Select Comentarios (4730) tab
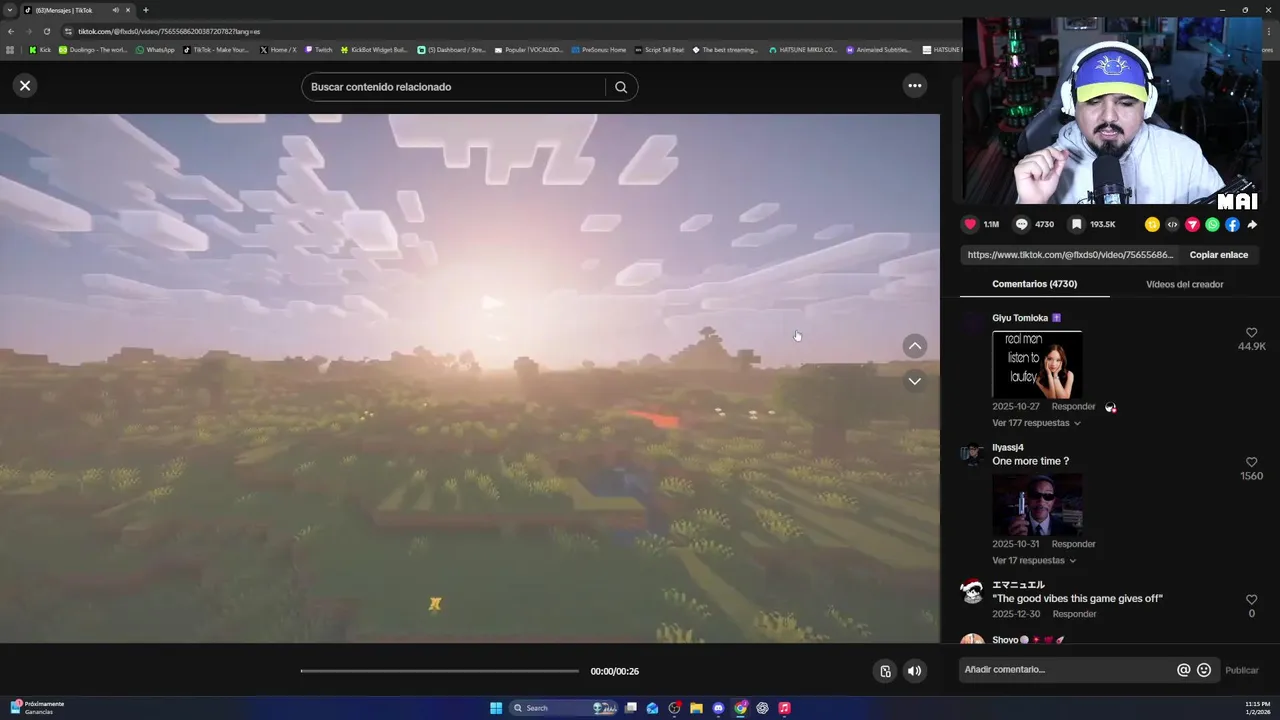 (x=1034, y=284)
